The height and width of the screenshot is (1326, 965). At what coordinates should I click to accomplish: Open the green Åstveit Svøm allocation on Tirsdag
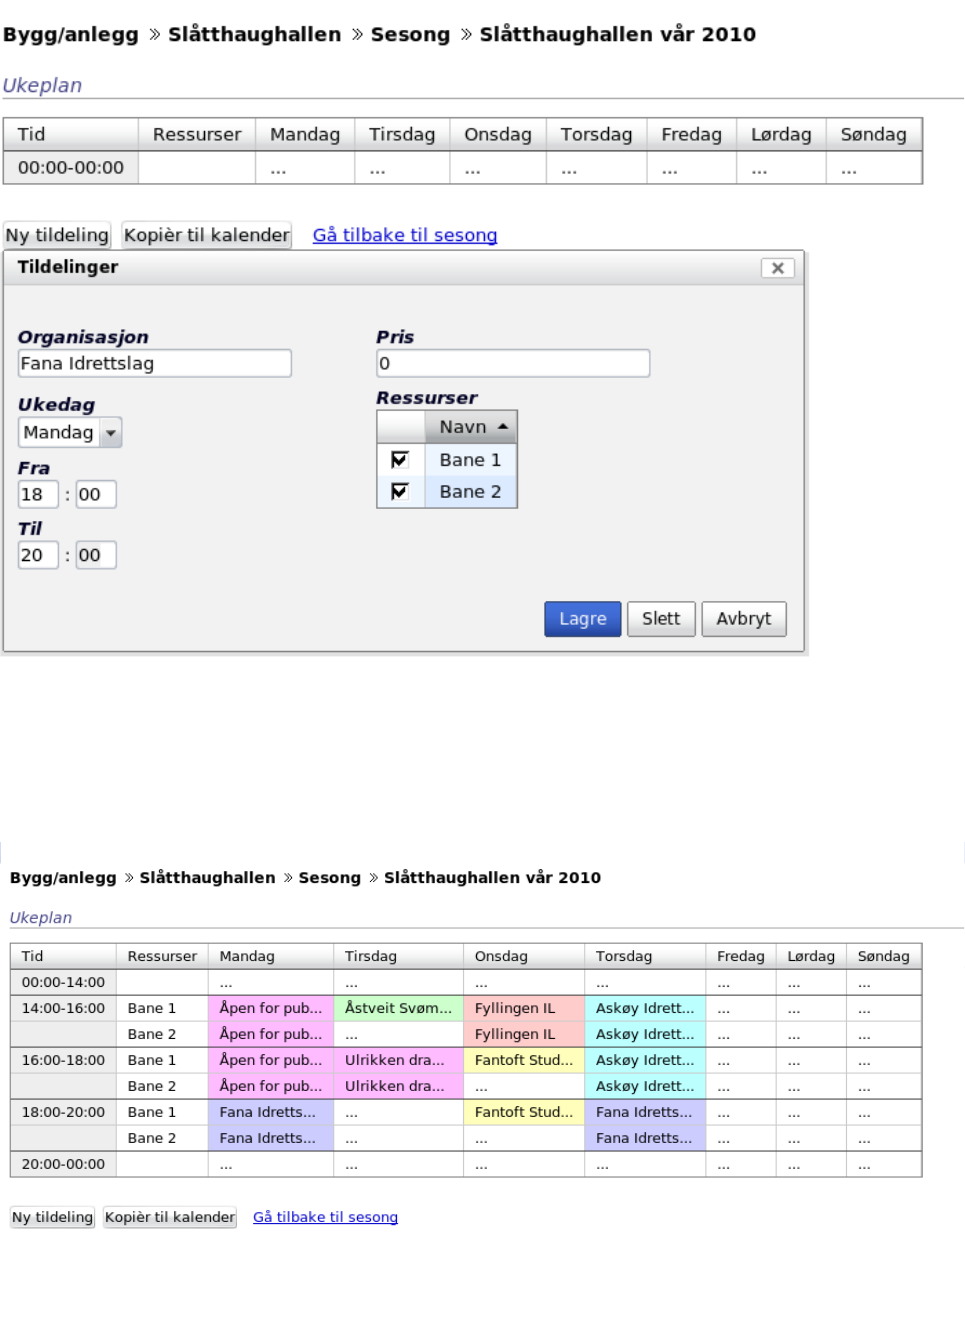point(398,1008)
